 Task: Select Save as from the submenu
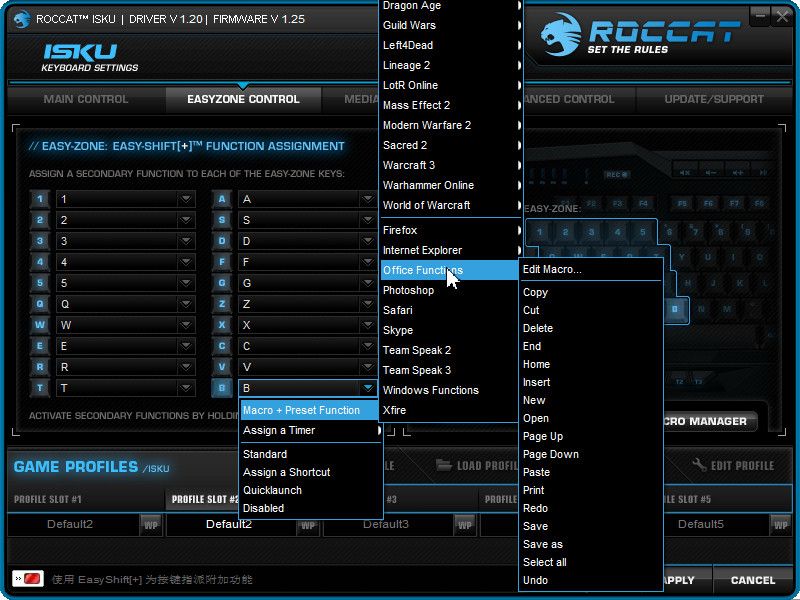click(x=591, y=544)
